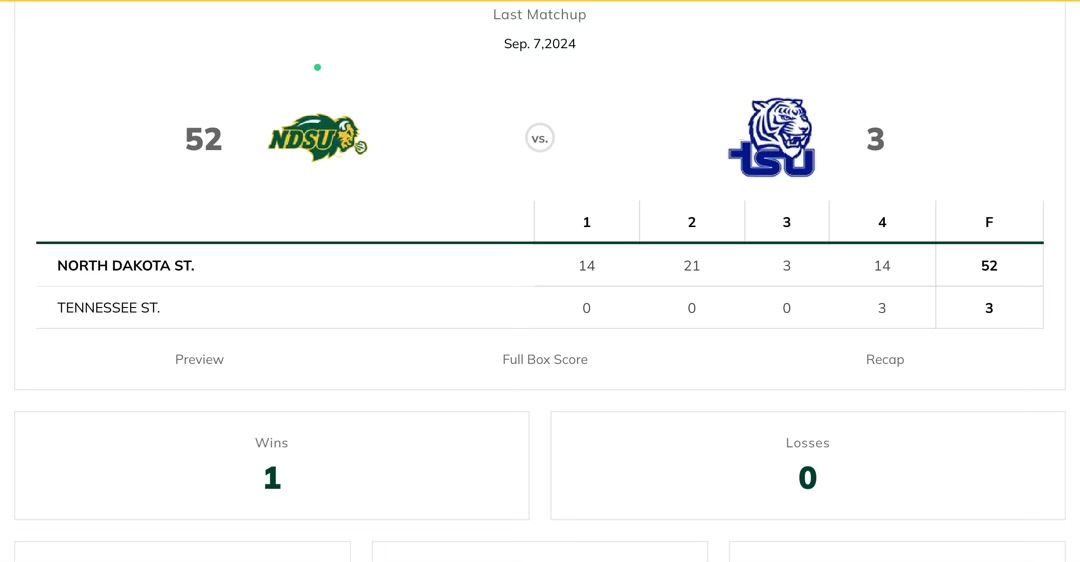The image size is (1080, 562).
Task: Click NDSU's large score of 52
Action: (x=204, y=139)
